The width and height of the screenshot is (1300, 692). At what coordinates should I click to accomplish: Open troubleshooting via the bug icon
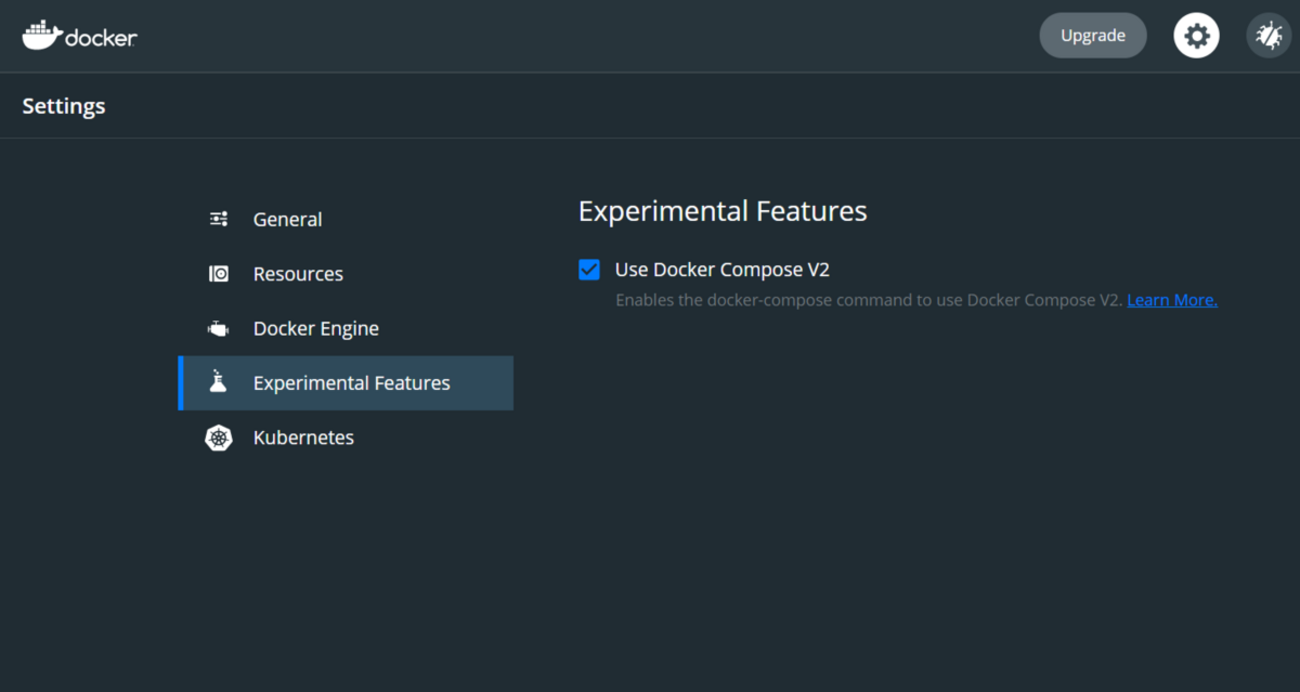coord(1268,36)
